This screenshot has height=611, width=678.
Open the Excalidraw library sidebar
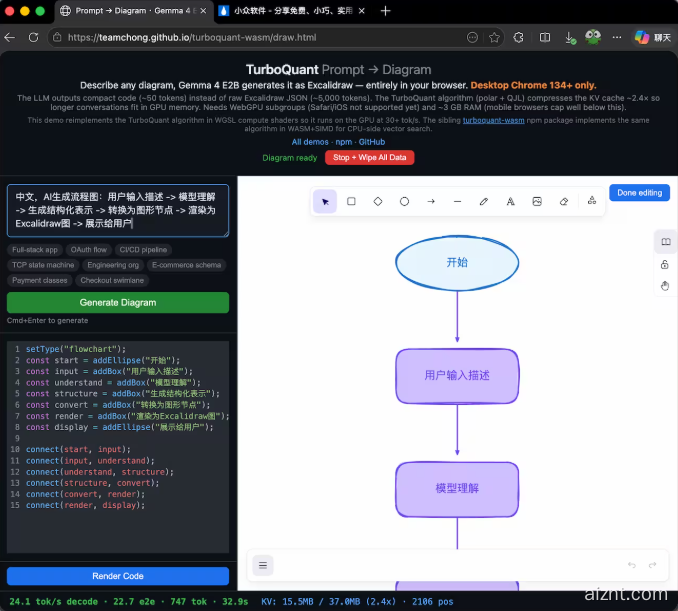point(665,242)
